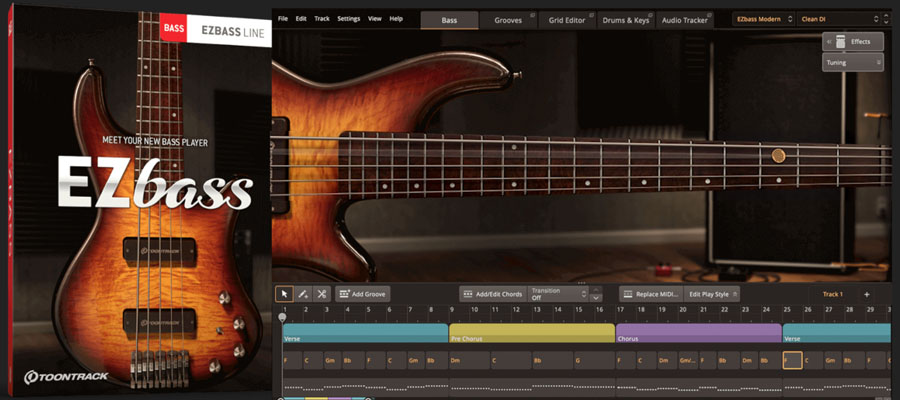Select the Dm chord starting Pre Chorus
Screen dimensions: 900x400
470,360
